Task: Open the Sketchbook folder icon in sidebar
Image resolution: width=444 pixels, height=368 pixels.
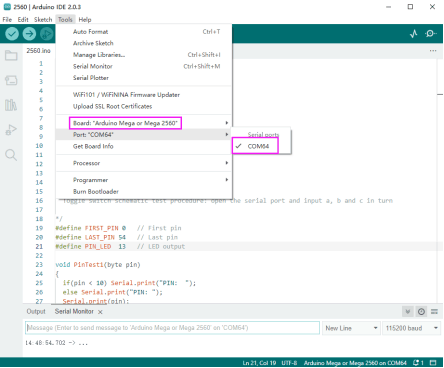Action: 11,55
